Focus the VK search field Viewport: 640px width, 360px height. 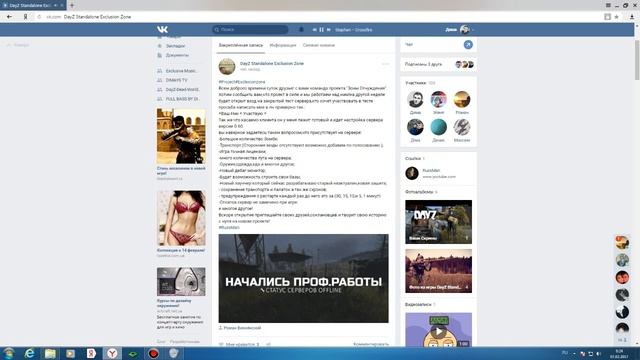click(x=250, y=29)
